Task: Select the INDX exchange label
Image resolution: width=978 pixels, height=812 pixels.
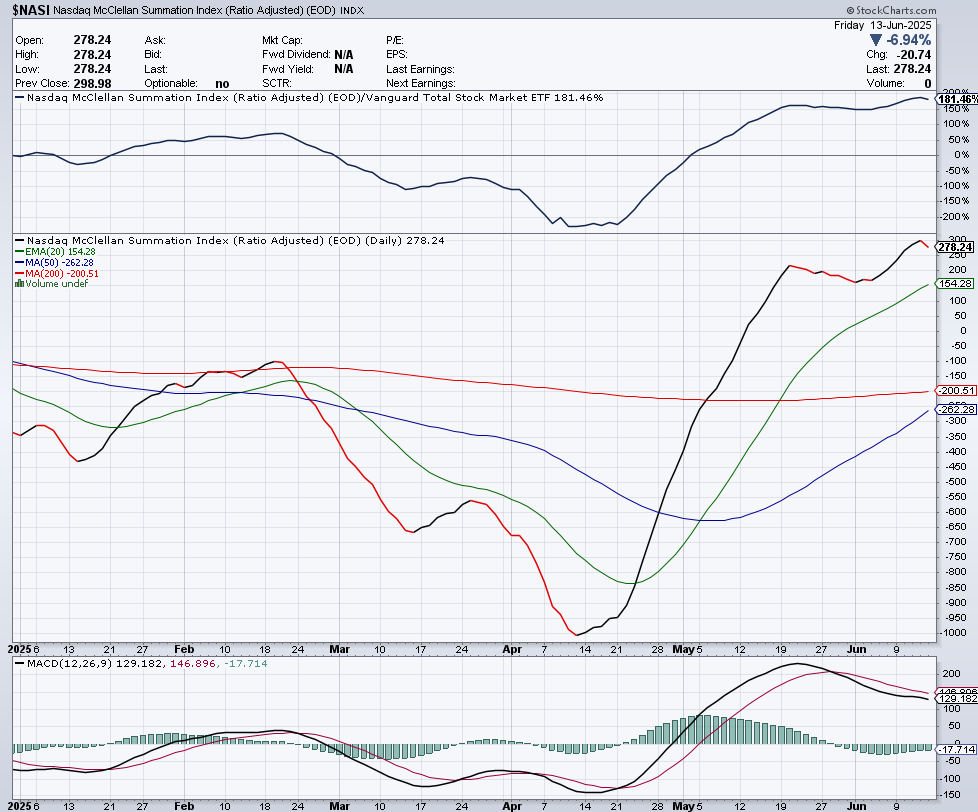Action: tap(352, 11)
